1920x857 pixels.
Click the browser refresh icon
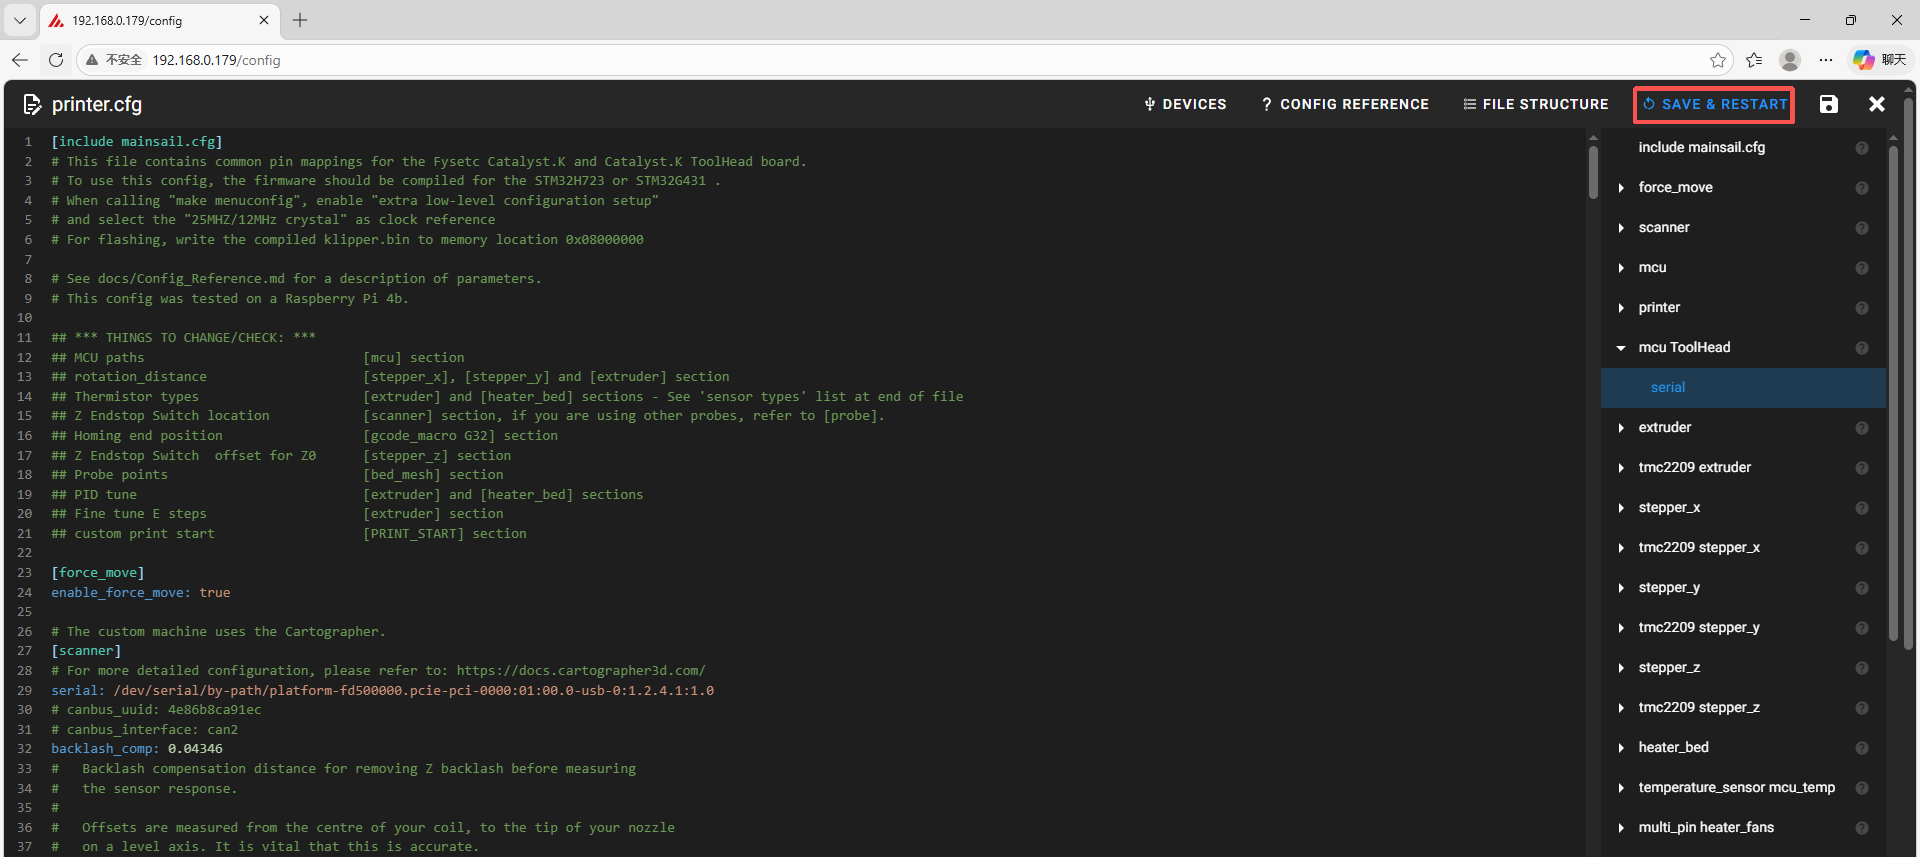point(56,60)
